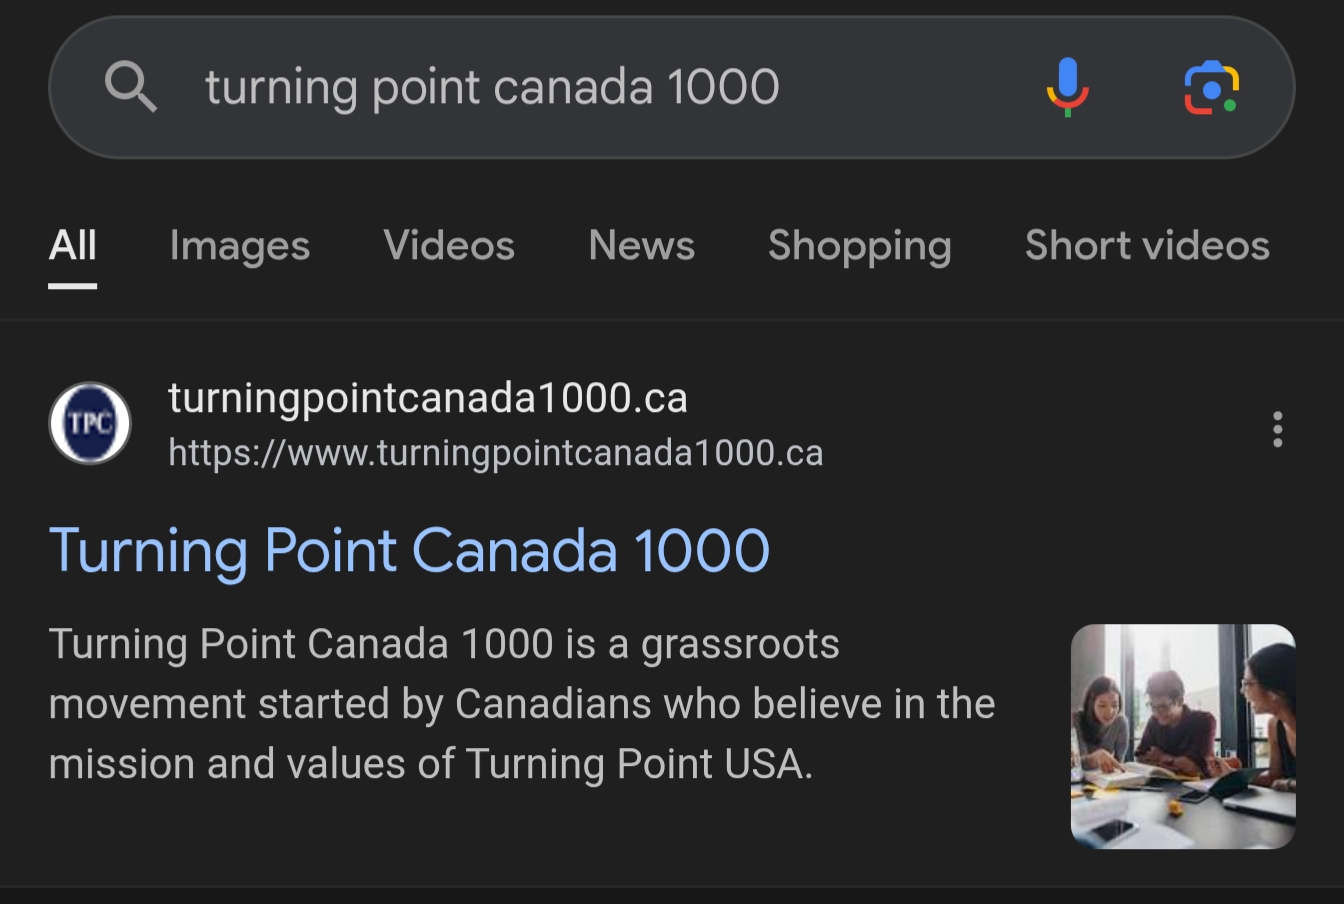This screenshot has width=1344, height=904.
Task: Open the students studying thumbnail image
Action: [x=1183, y=736]
